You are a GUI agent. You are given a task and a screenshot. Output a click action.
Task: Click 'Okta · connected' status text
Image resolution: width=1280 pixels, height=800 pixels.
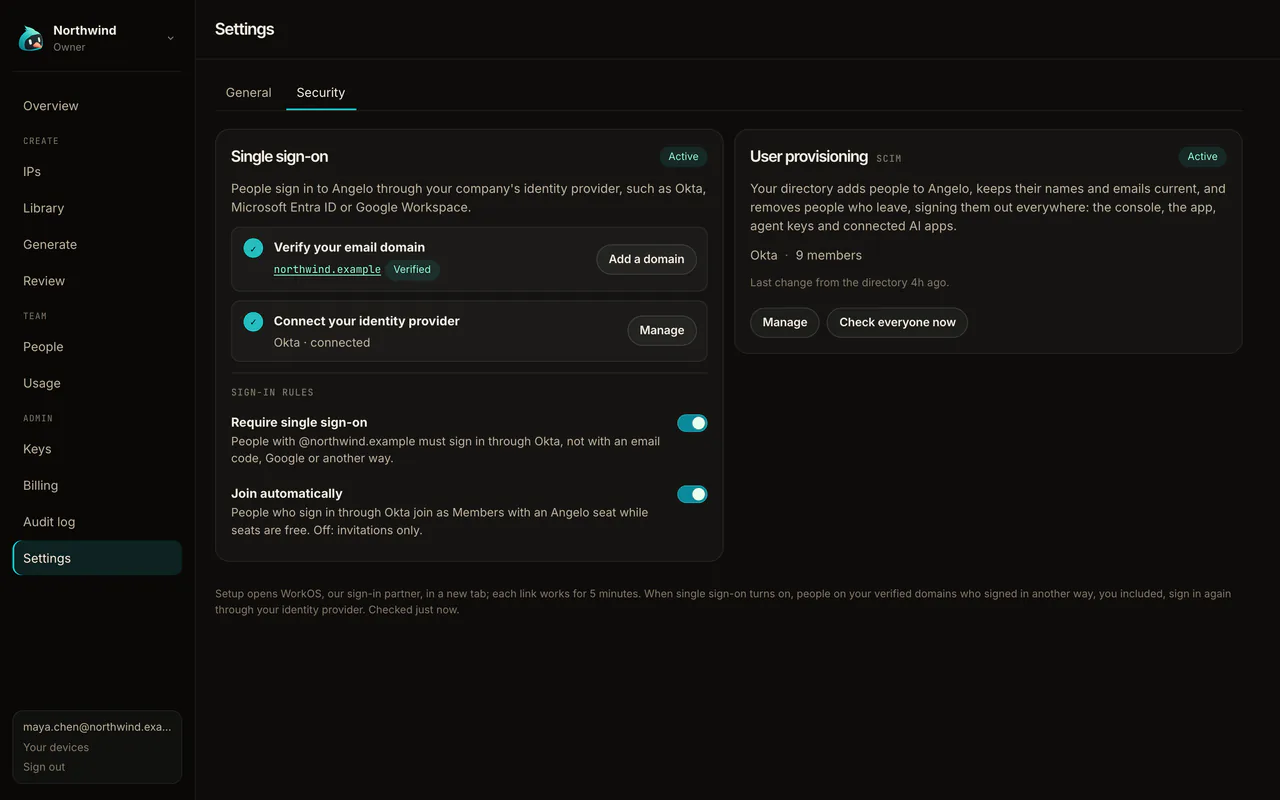pyautogui.click(x=322, y=342)
